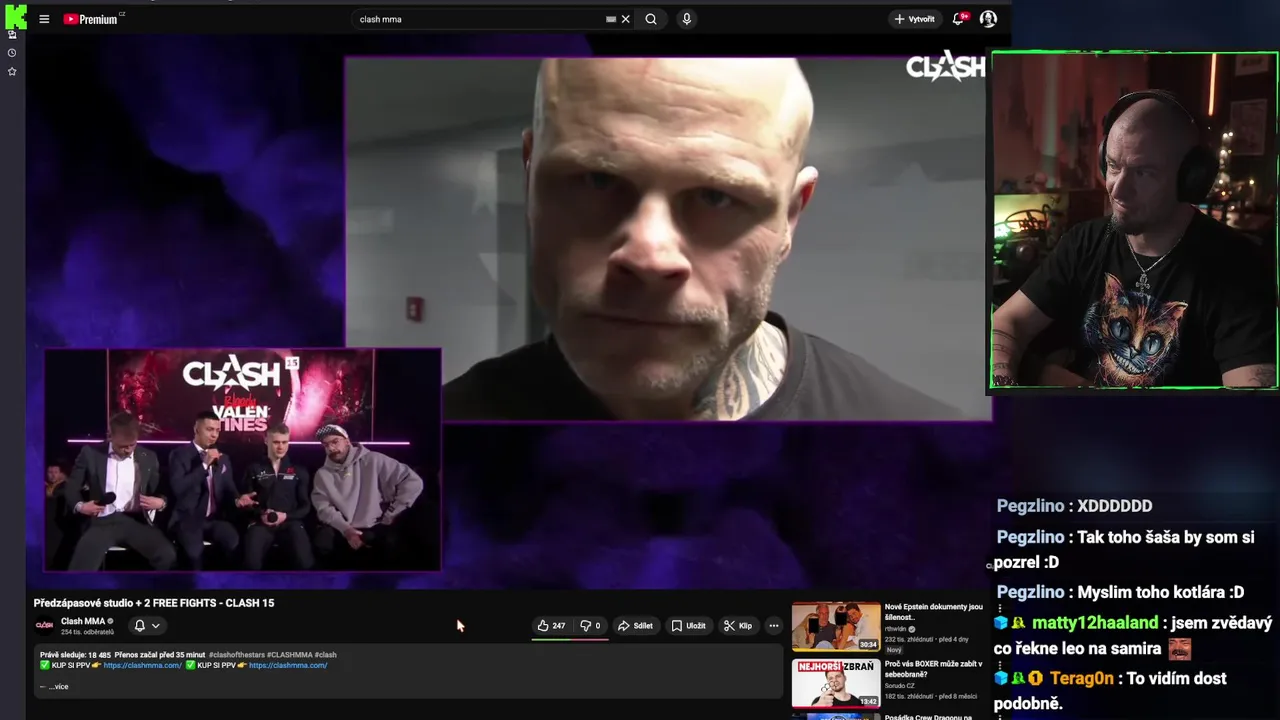Open the account avatar menu
Screen dimensions: 1280x720
click(x=988, y=19)
